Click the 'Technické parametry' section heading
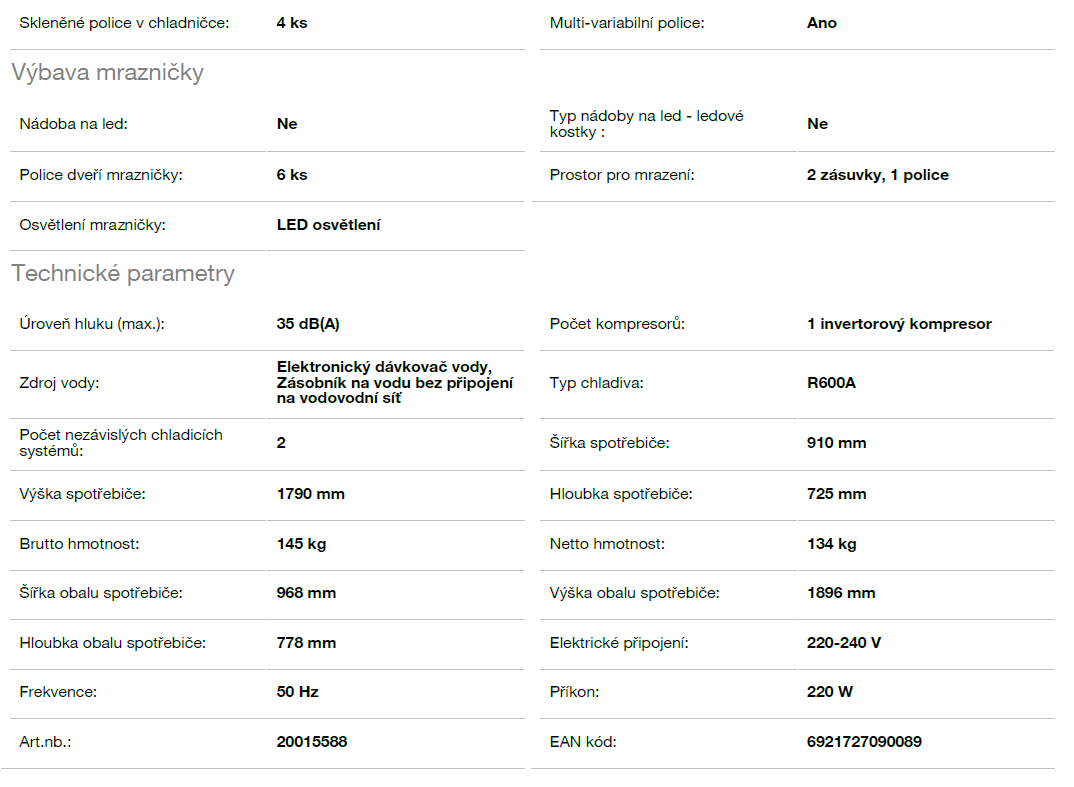 click(123, 274)
